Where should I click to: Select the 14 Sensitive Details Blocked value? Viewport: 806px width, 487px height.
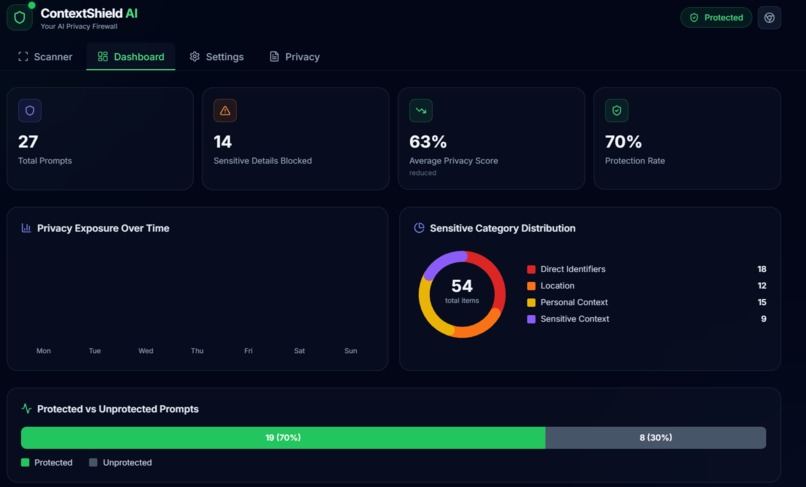pos(223,141)
